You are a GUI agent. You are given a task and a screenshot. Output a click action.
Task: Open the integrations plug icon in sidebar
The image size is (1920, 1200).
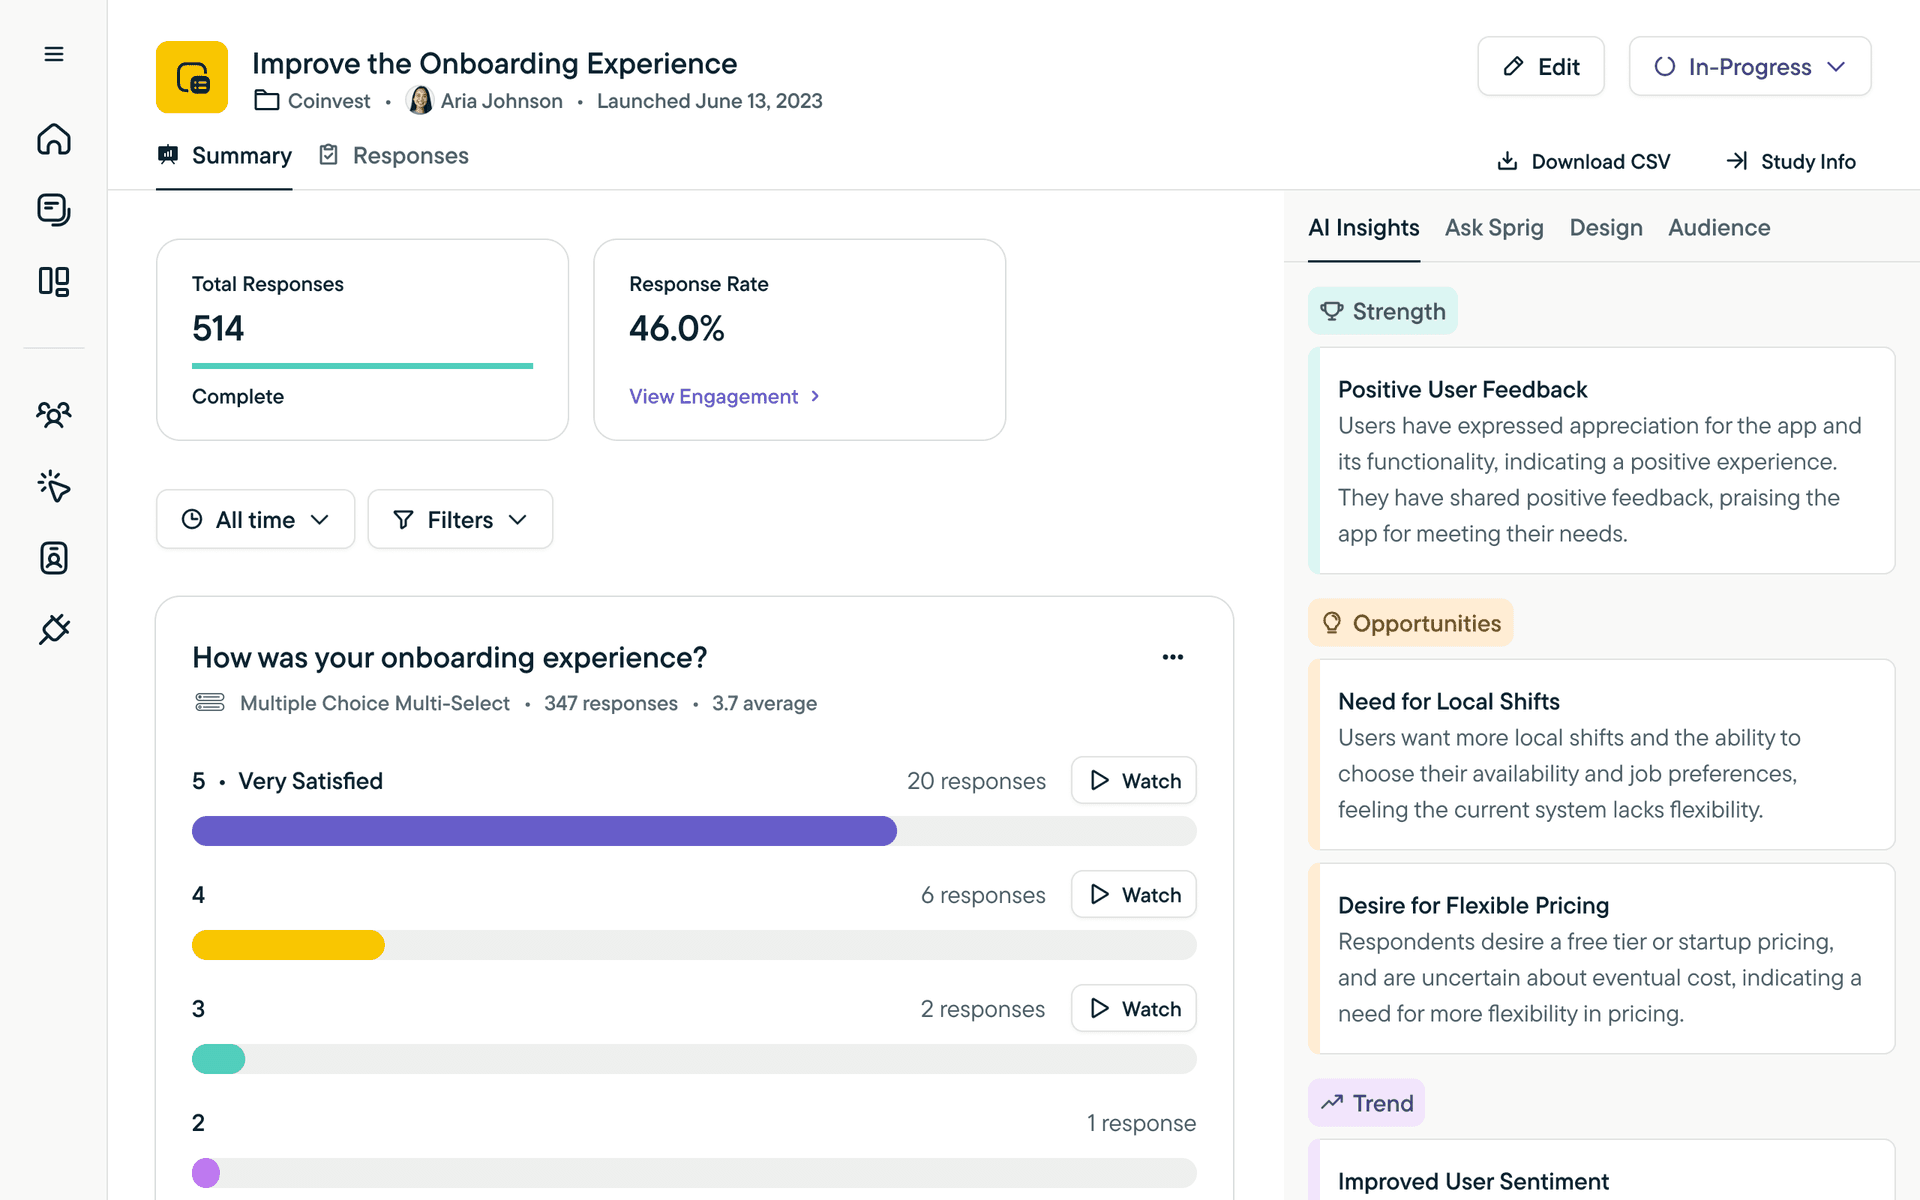click(54, 629)
